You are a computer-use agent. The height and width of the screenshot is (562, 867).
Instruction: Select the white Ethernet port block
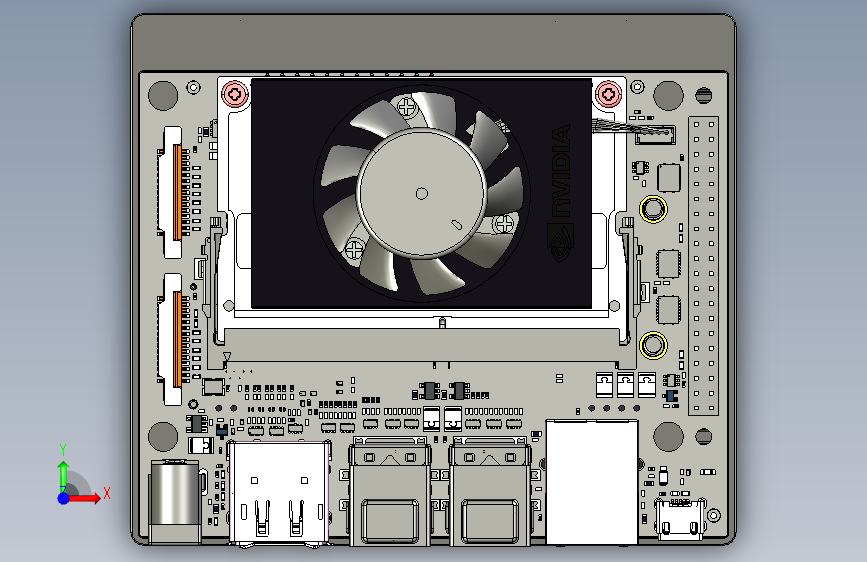coord(592,482)
